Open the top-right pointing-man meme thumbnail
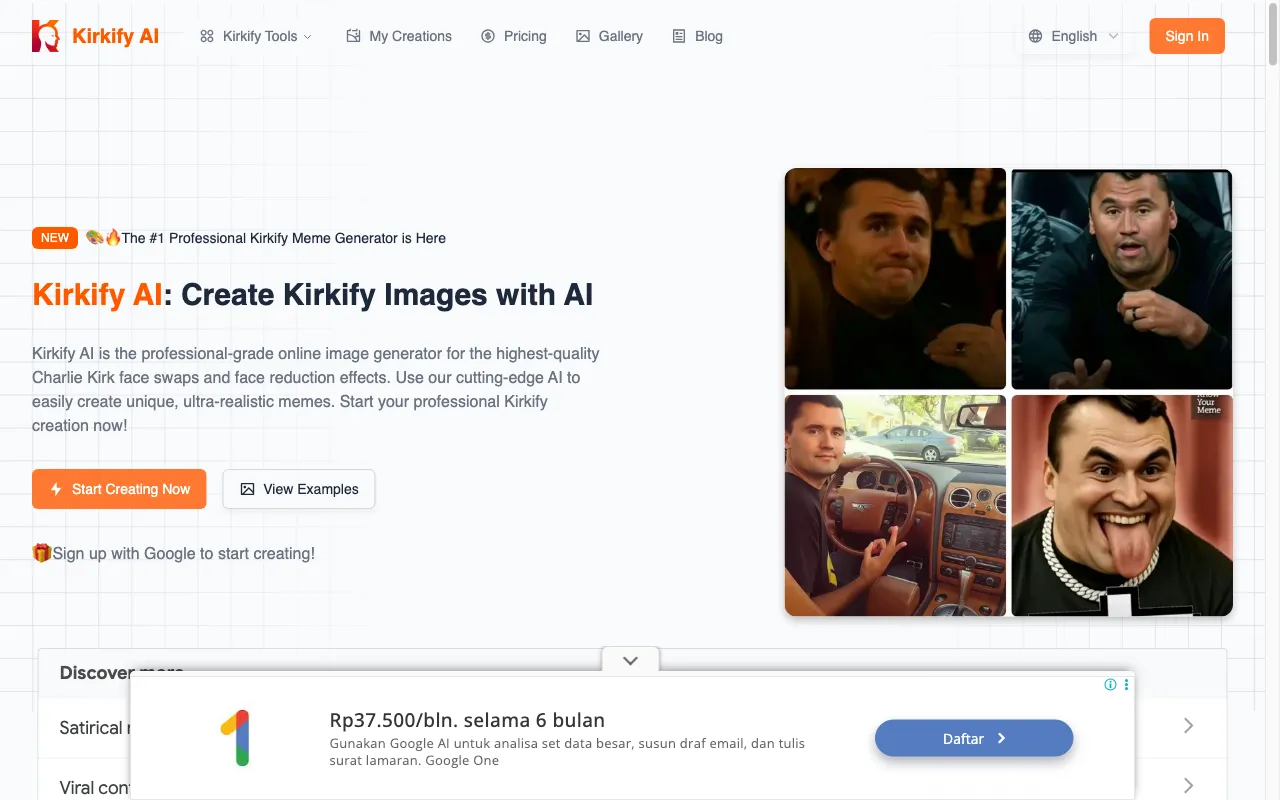The height and width of the screenshot is (800, 1280). pos(1122,279)
